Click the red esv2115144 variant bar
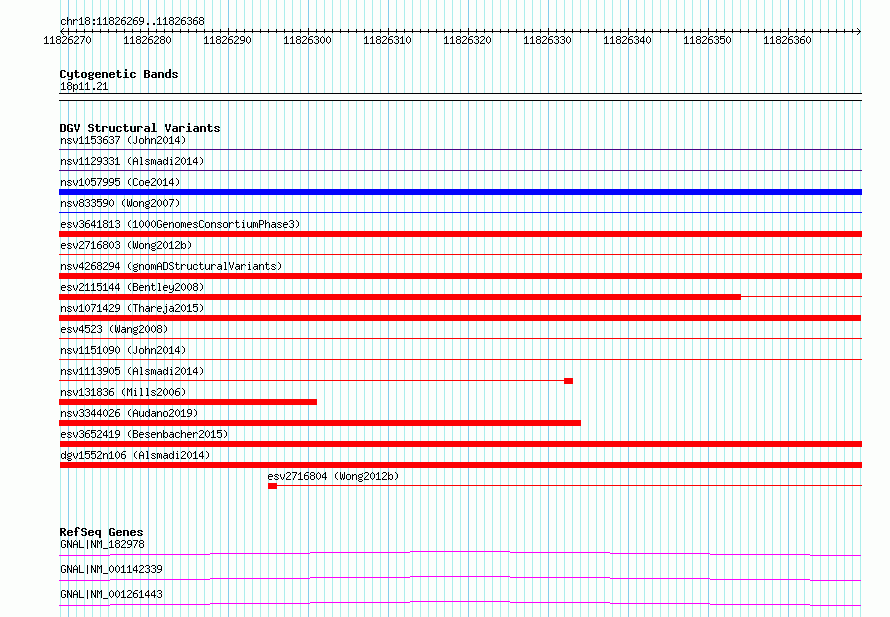Image resolution: width=890 pixels, height=617 pixels. pos(400,297)
